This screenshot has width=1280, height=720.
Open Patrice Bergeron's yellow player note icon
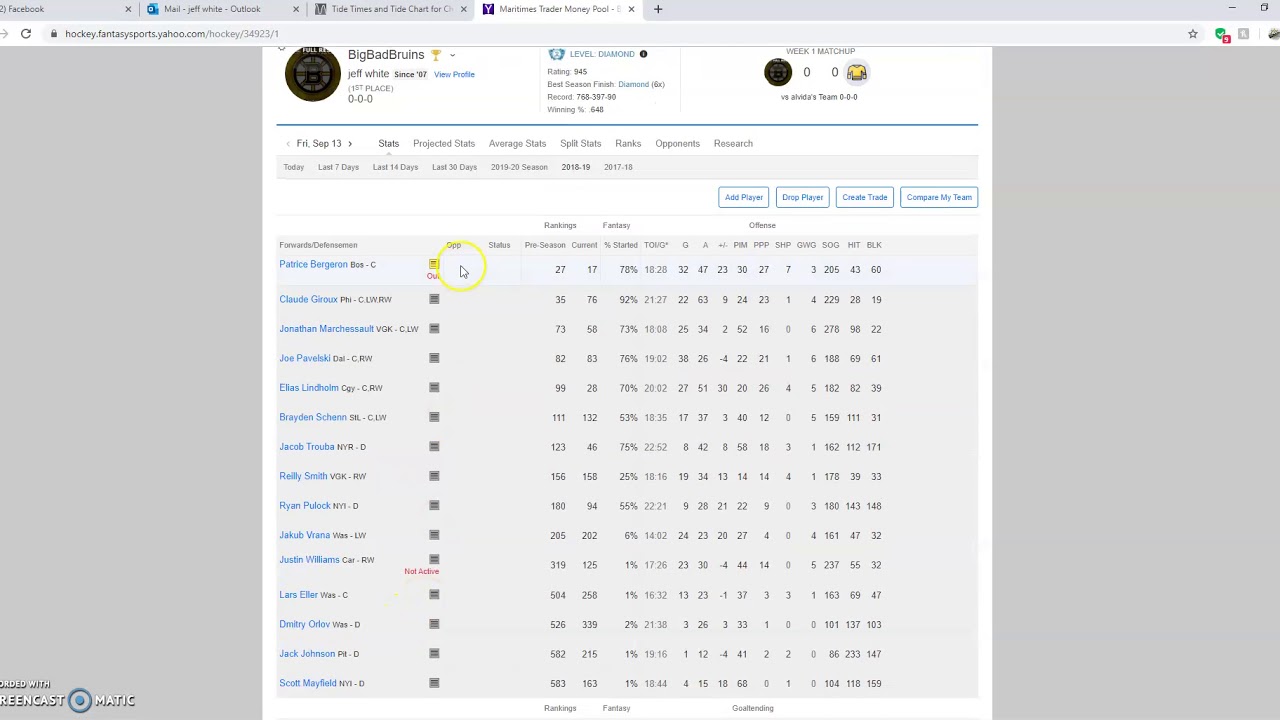(x=434, y=264)
